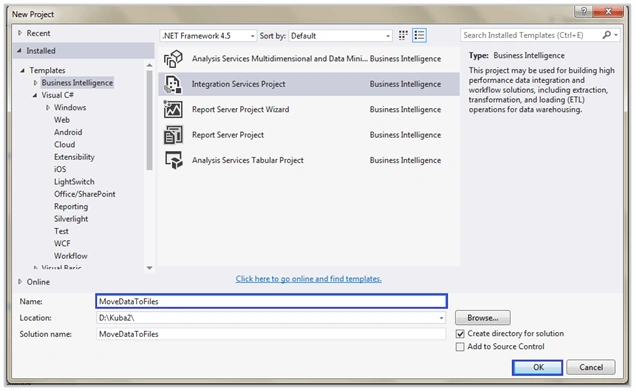The image size is (635, 391).
Task: Select the Extensibility template category
Action: point(74,157)
